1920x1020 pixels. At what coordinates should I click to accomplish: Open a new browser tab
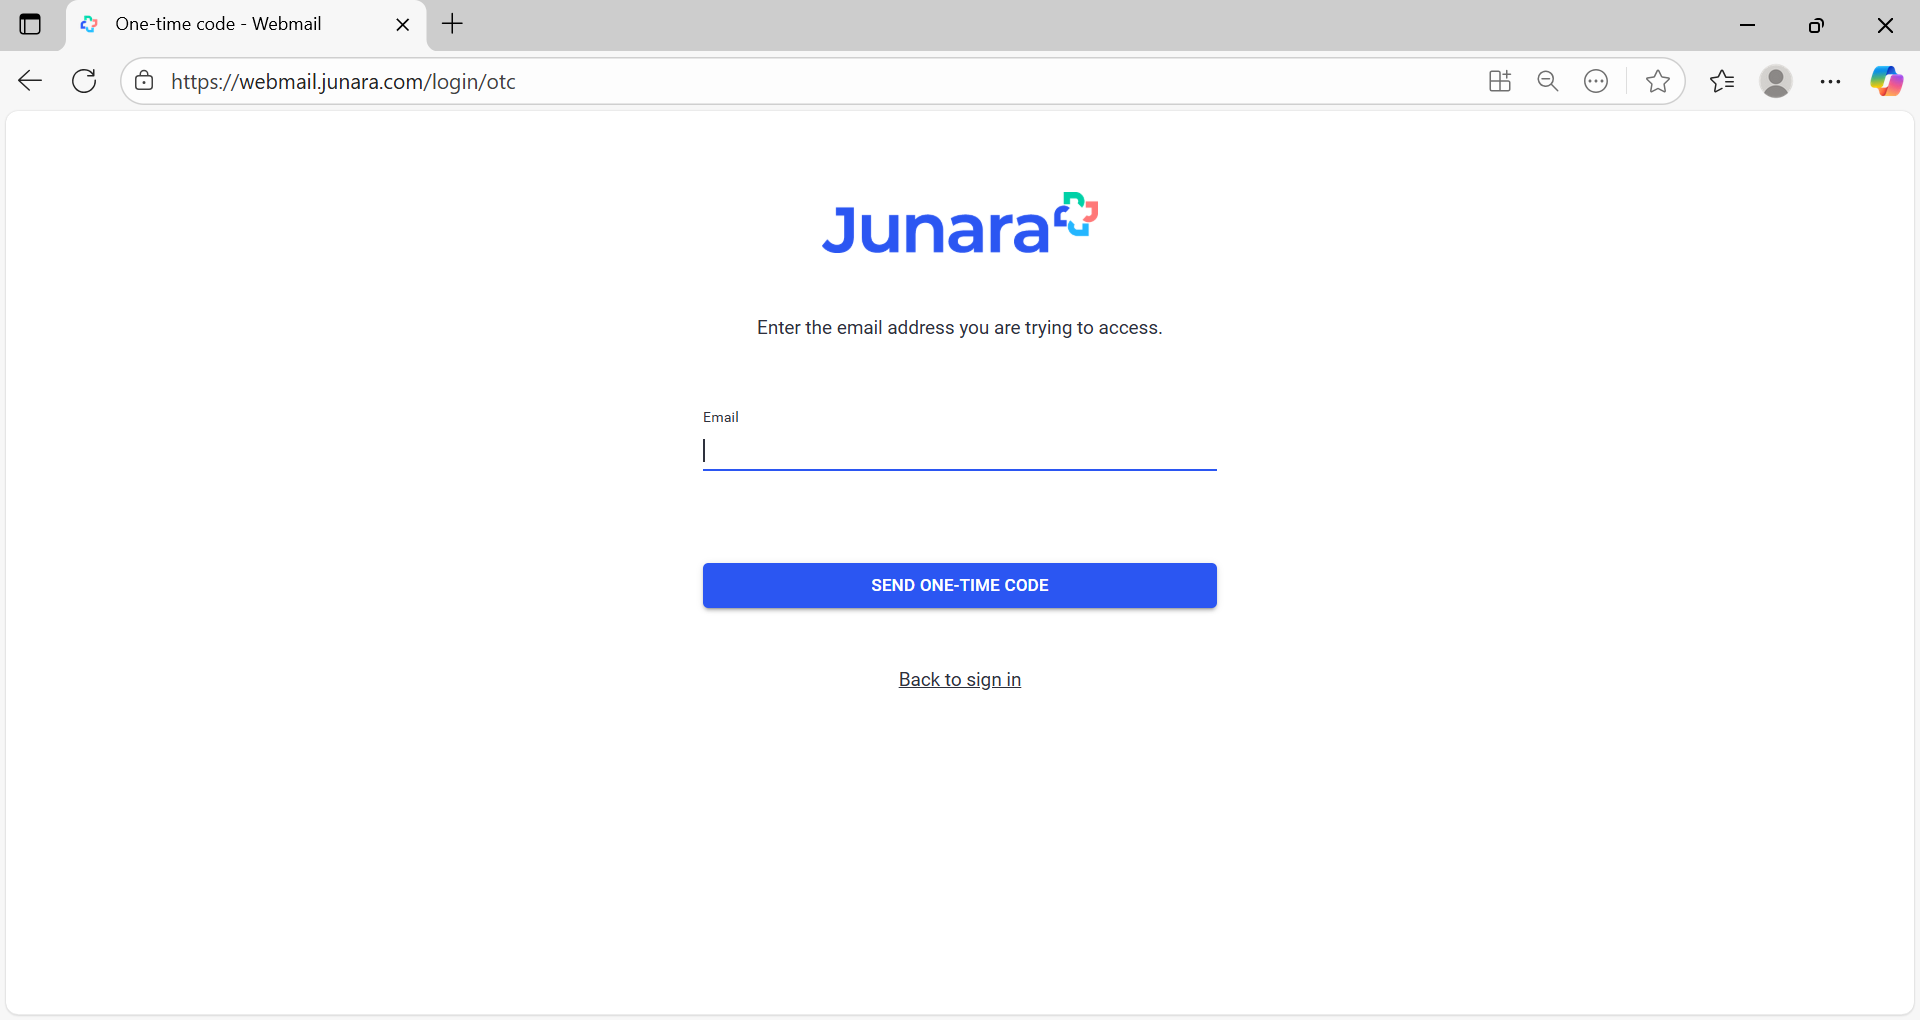[x=453, y=24]
